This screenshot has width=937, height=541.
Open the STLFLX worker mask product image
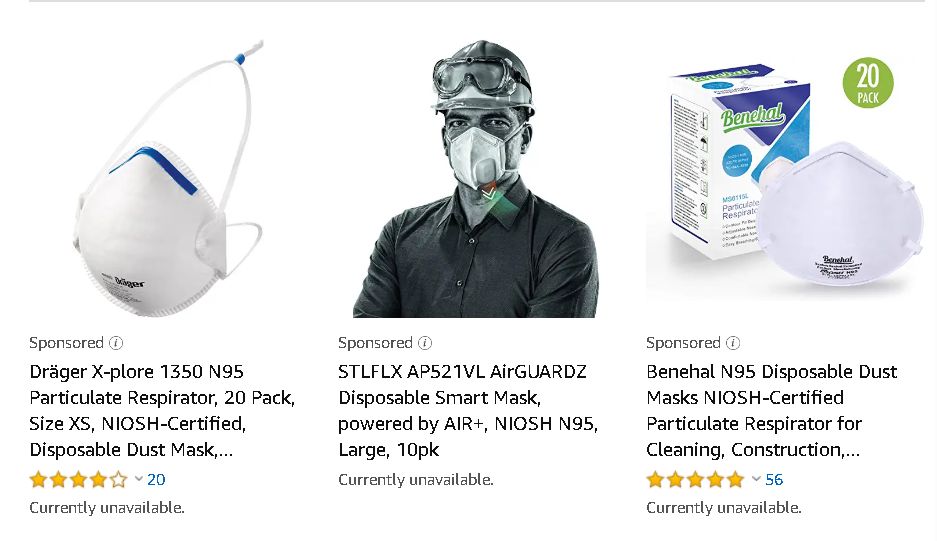pos(475,178)
